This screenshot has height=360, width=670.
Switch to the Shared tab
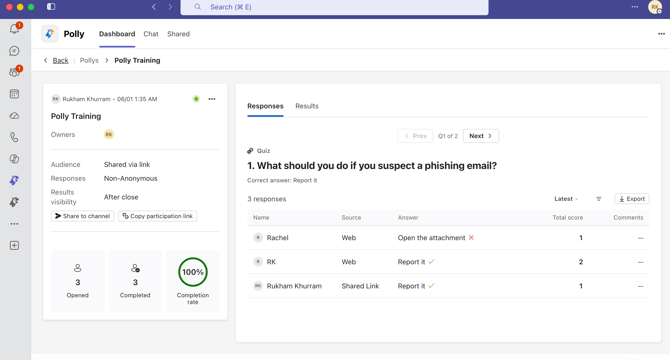(178, 34)
